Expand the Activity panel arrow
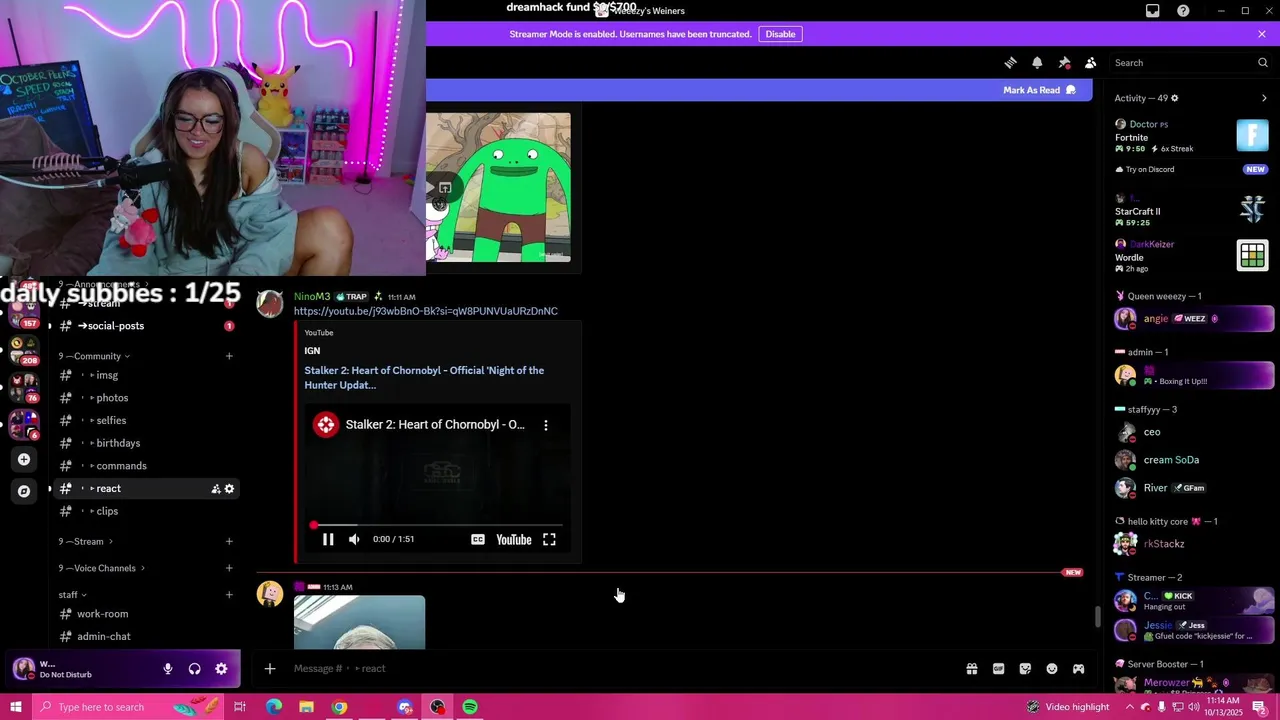 click(1264, 98)
